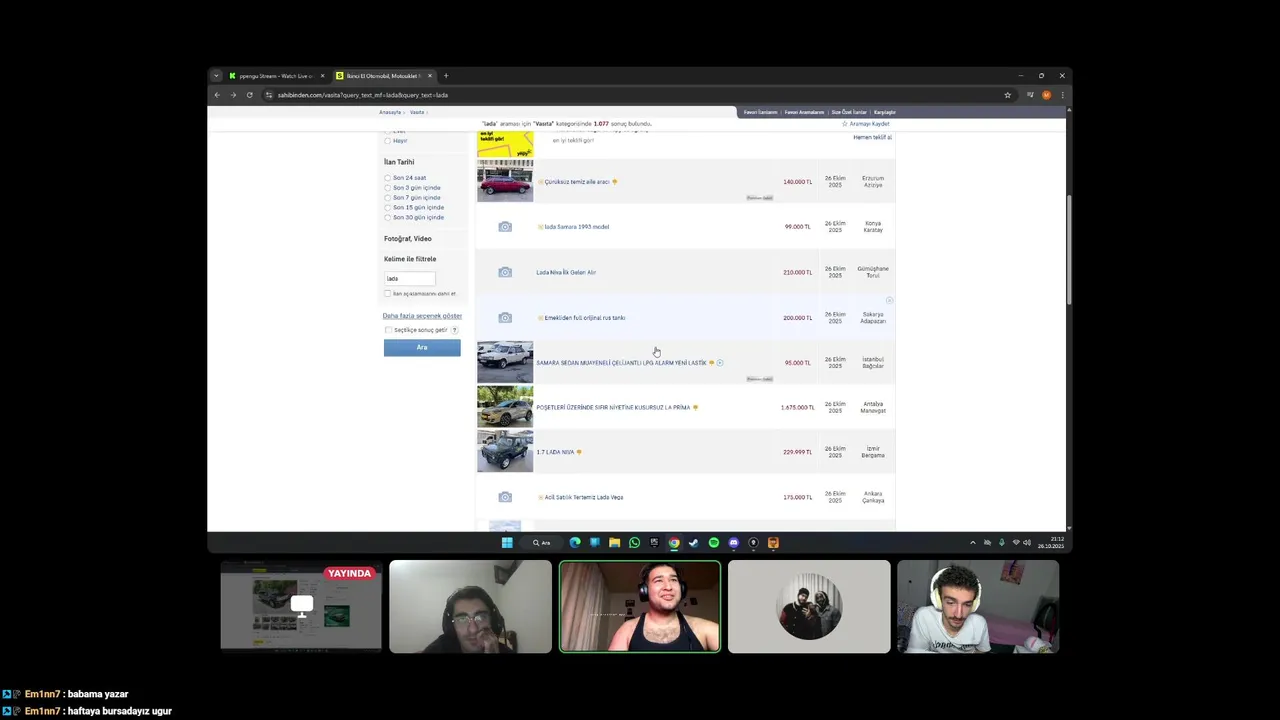Click Aramayı Kaydet to save search

866,124
